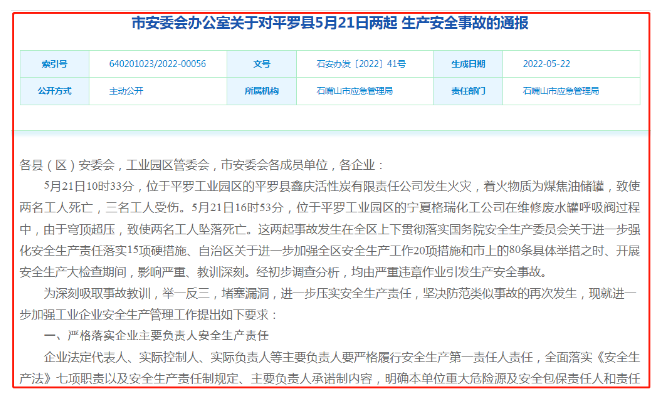Click the 公开方式 label cell
The height and width of the screenshot is (401, 665).
[55, 90]
